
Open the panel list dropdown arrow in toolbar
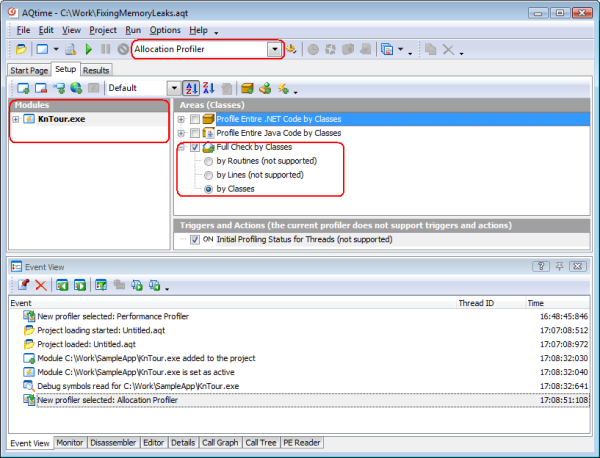click(x=401, y=49)
